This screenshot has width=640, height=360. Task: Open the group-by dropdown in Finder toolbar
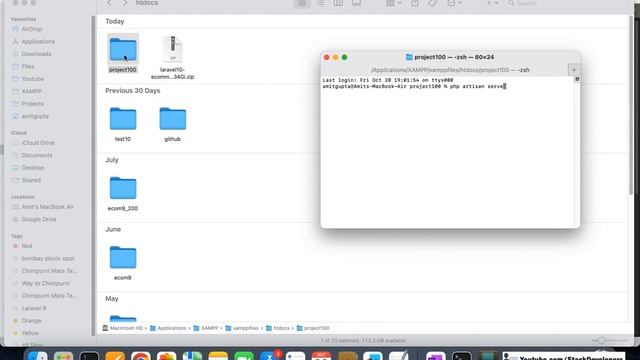pos(393,3)
